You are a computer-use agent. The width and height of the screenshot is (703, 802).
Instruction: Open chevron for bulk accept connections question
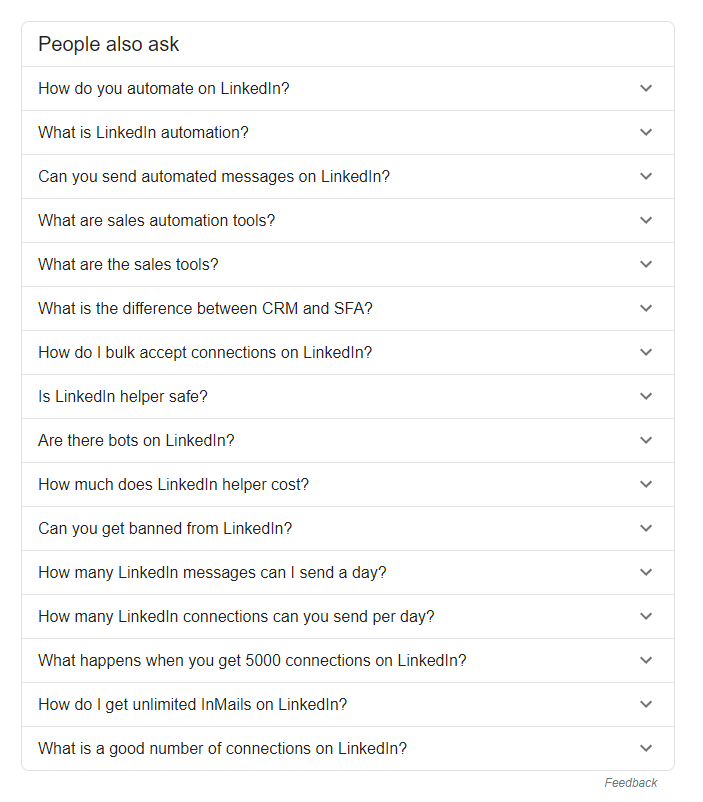tap(646, 352)
